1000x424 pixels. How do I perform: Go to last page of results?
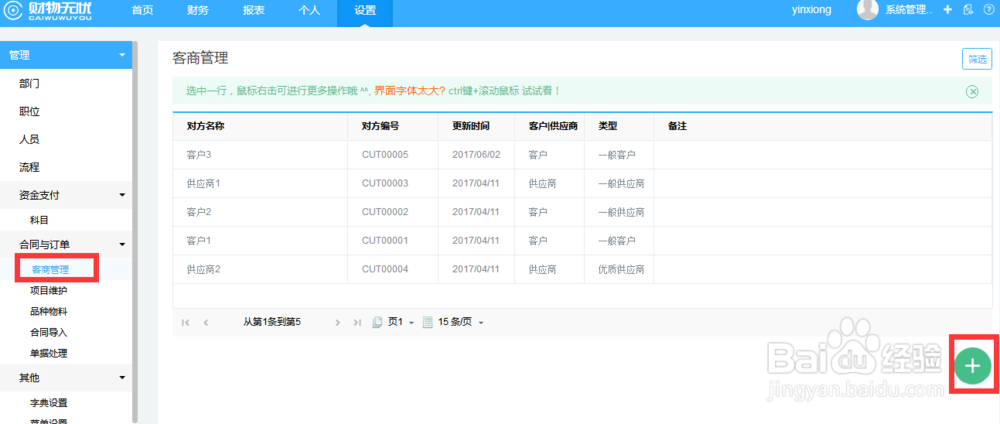click(357, 323)
